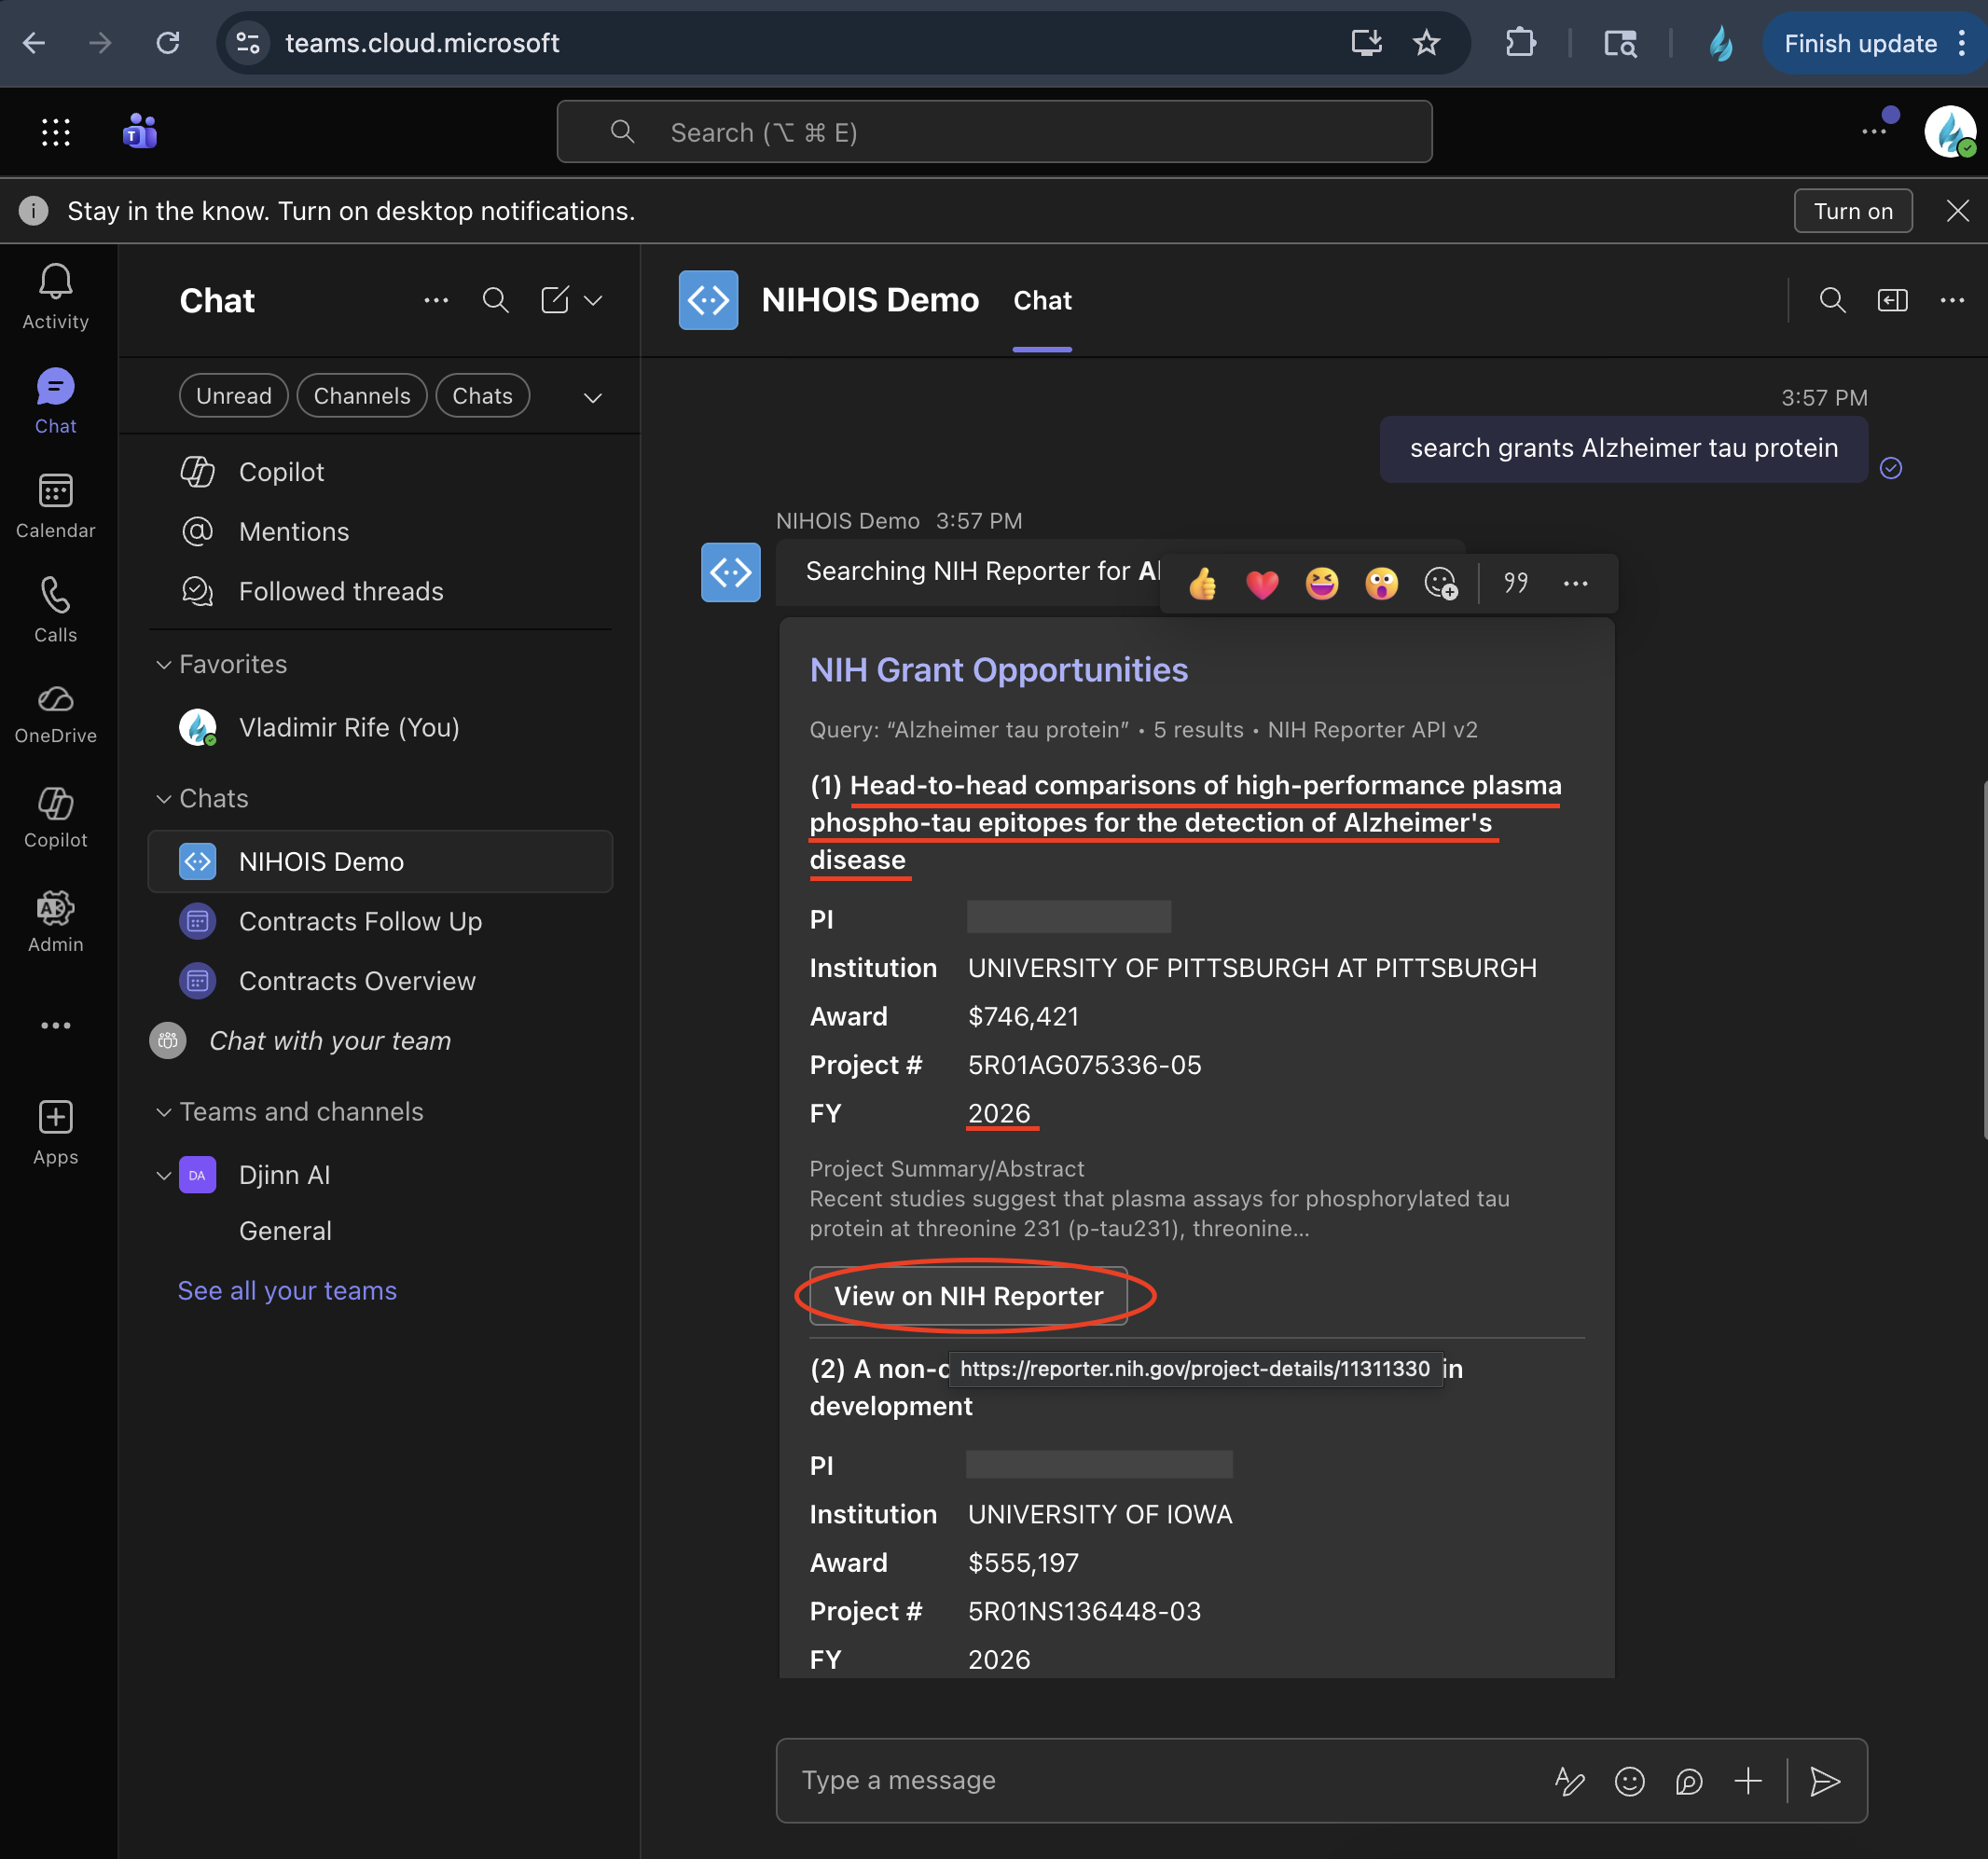Open chat list more options ellipsis

436,300
